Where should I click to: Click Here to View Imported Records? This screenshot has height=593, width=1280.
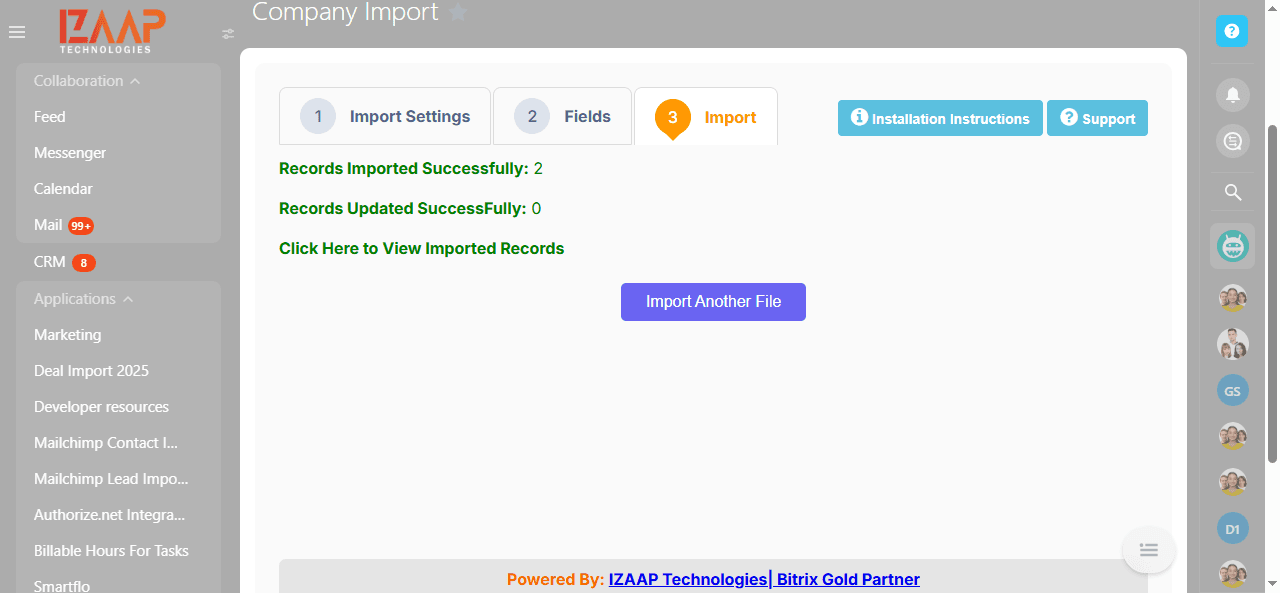click(421, 248)
